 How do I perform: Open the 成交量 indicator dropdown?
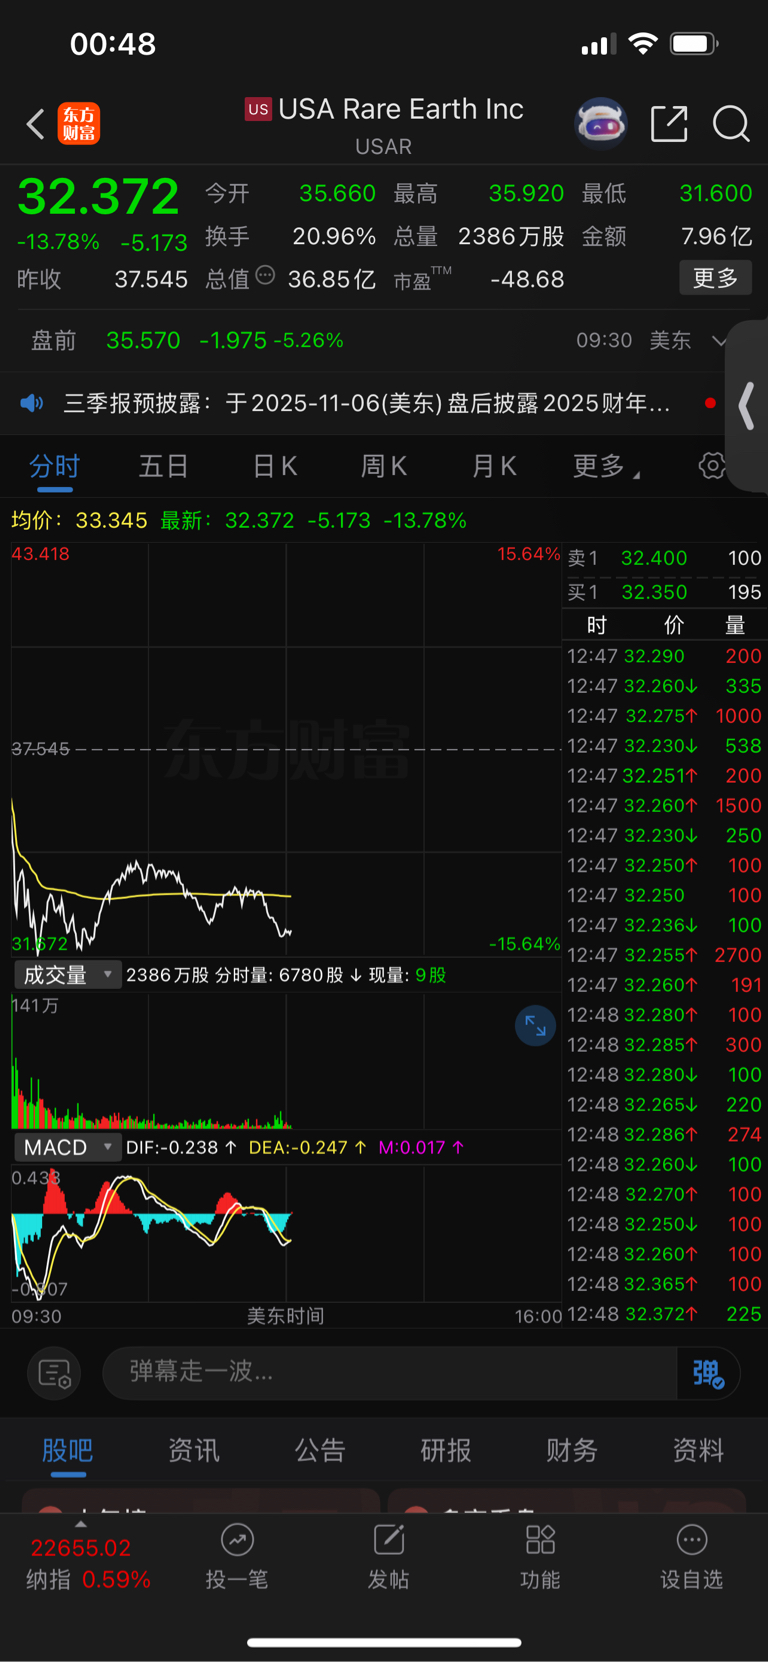coord(67,975)
